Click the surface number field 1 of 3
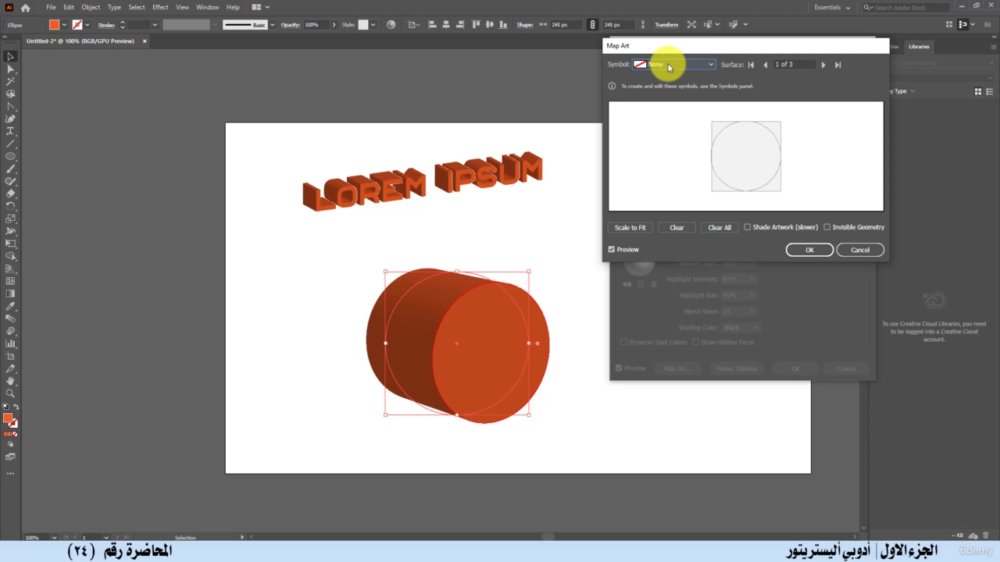 [x=794, y=64]
